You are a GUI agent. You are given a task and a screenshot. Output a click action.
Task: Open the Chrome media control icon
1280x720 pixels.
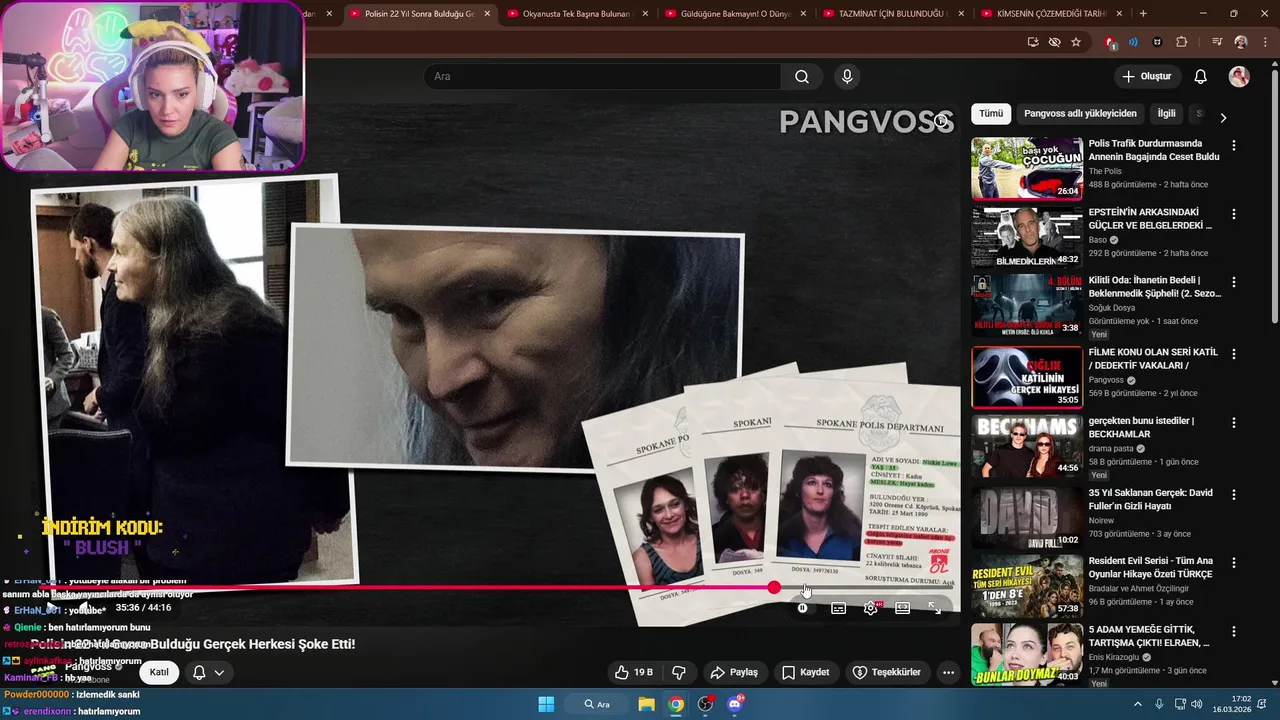point(1217,42)
